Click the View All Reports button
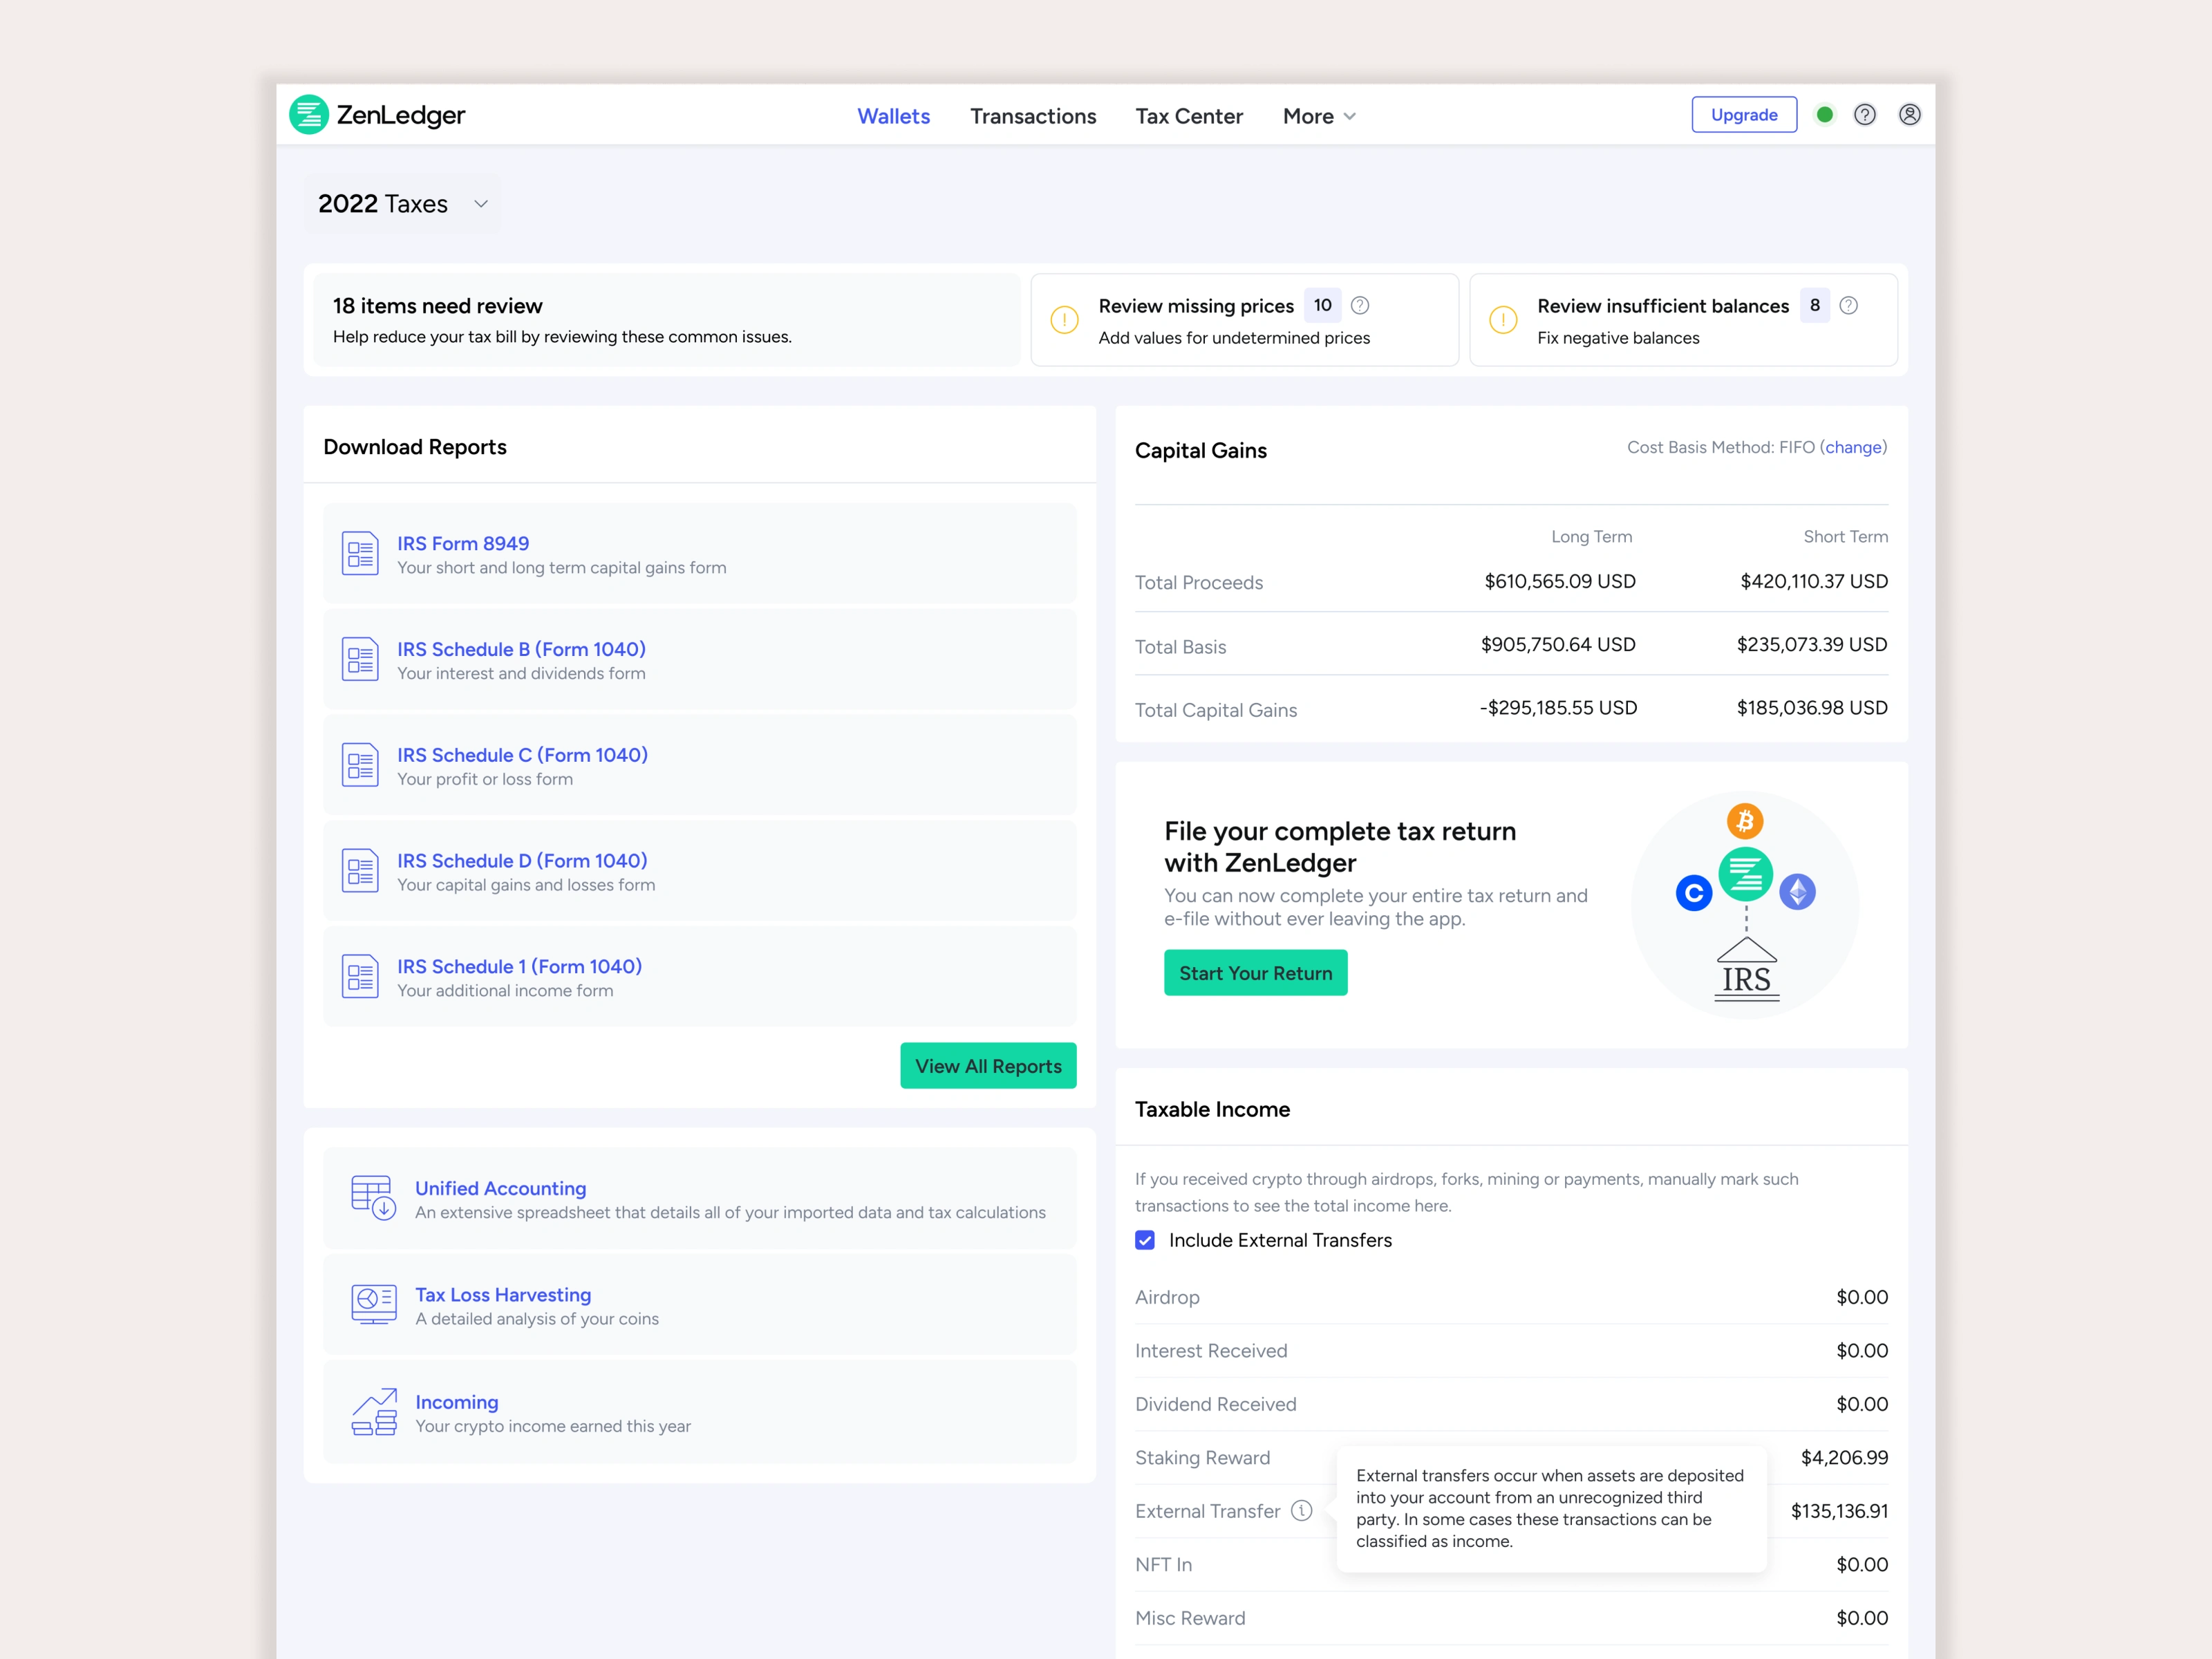This screenshot has width=2212, height=1659. click(987, 1066)
